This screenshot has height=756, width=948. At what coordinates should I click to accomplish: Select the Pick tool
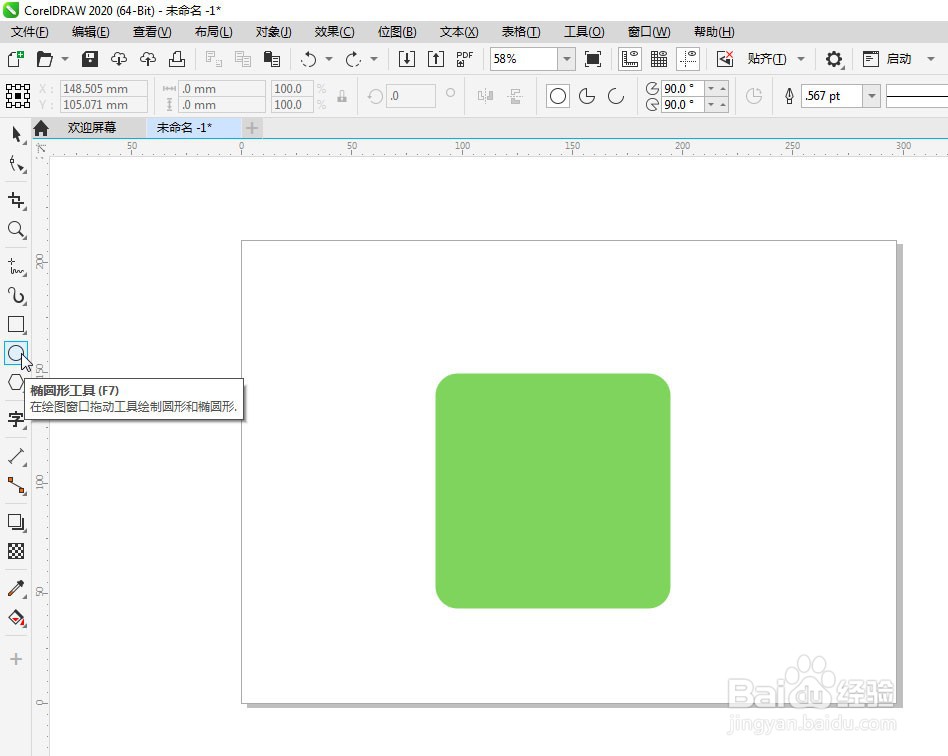17,134
